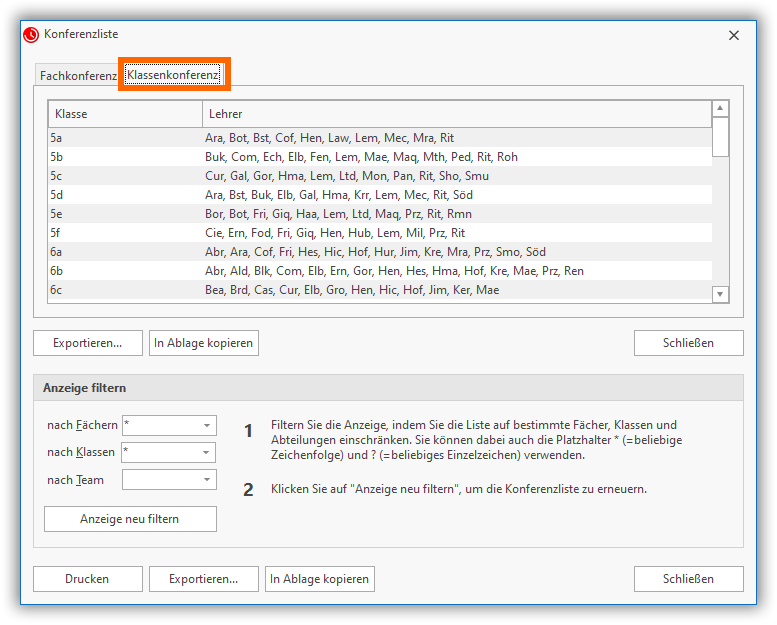Click the bottom Schließen button

pyautogui.click(x=688, y=579)
